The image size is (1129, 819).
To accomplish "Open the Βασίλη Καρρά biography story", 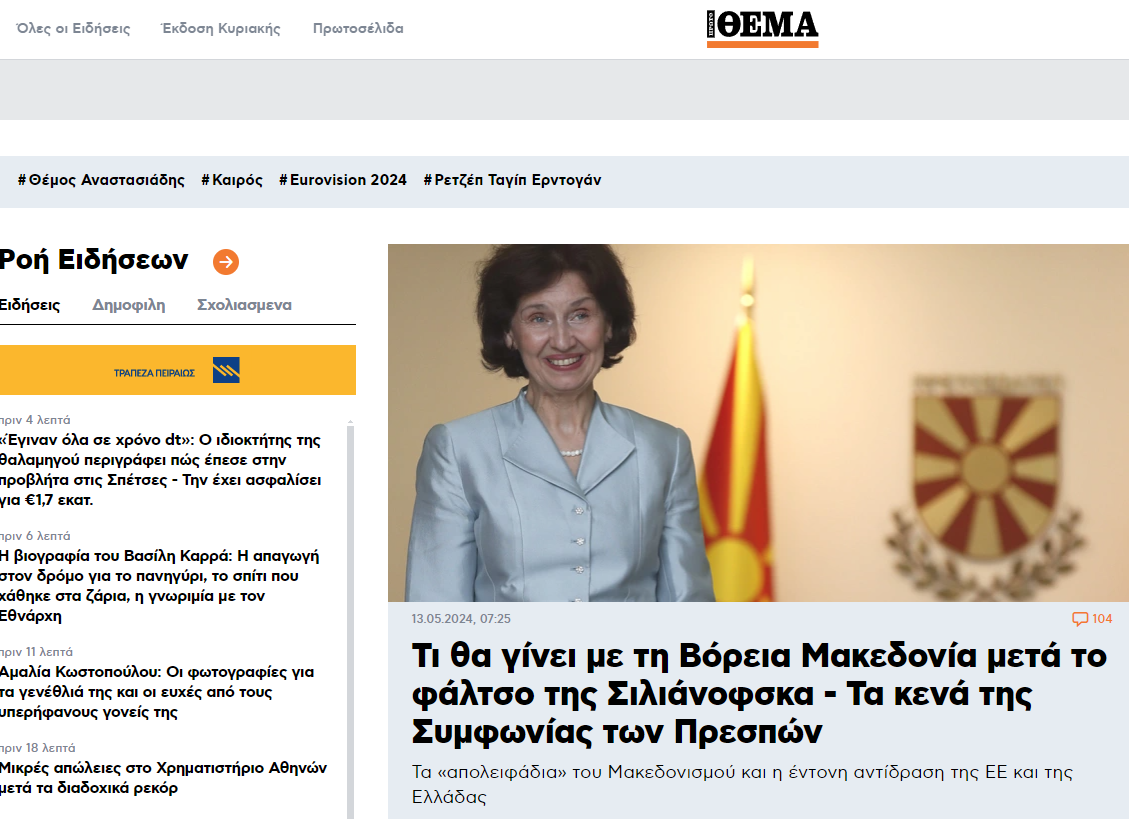I will pyautogui.click(x=160, y=586).
